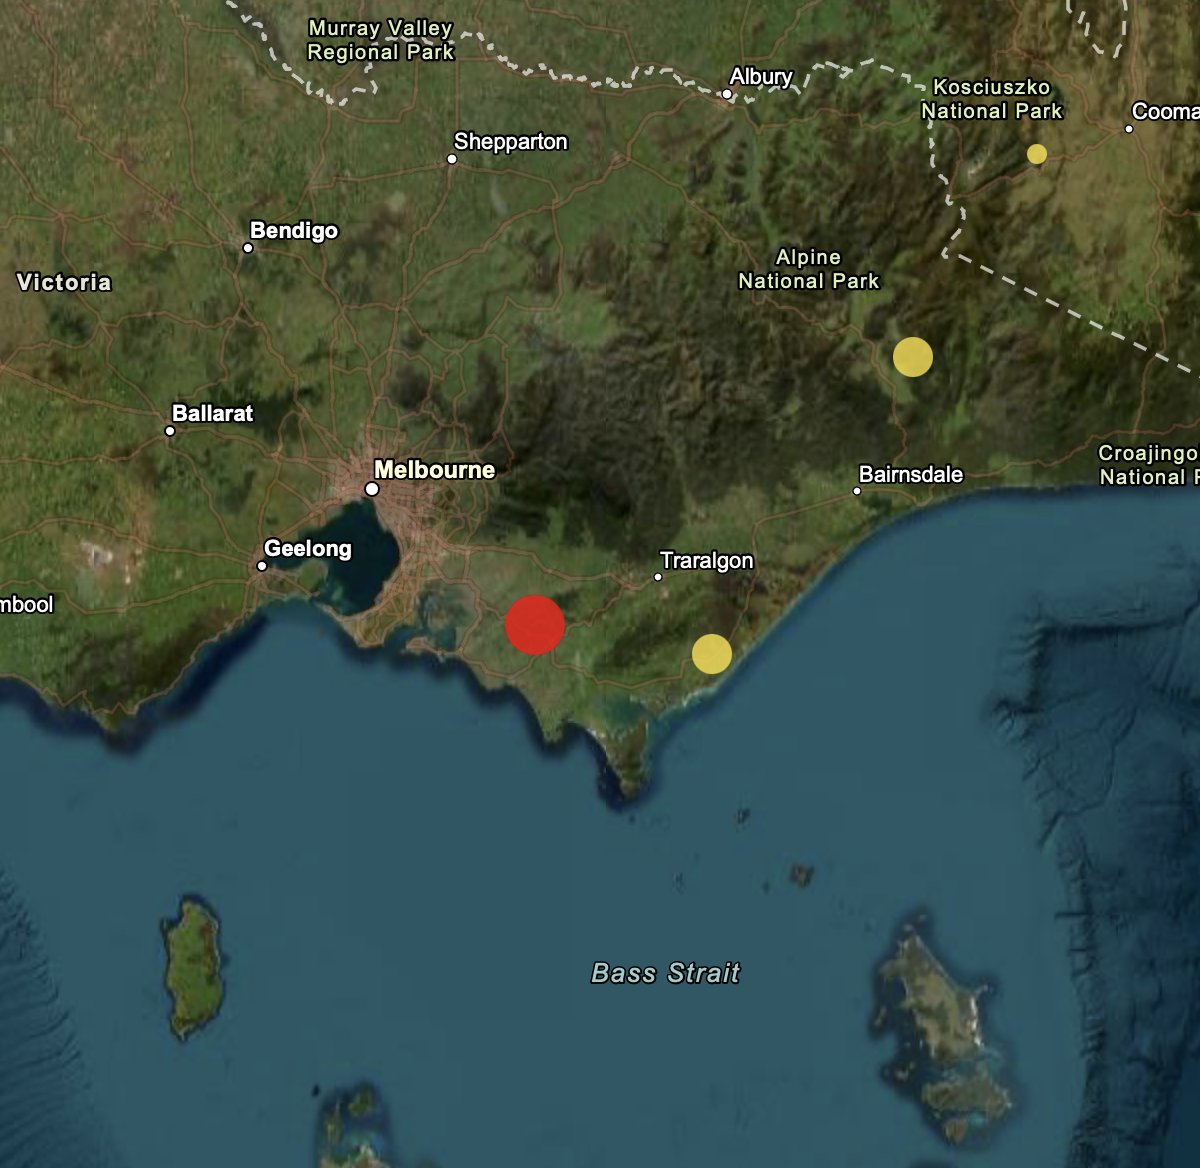Viewport: 1200px width, 1168px height.
Task: Click the white dot marking Geelong
Action: (262, 566)
